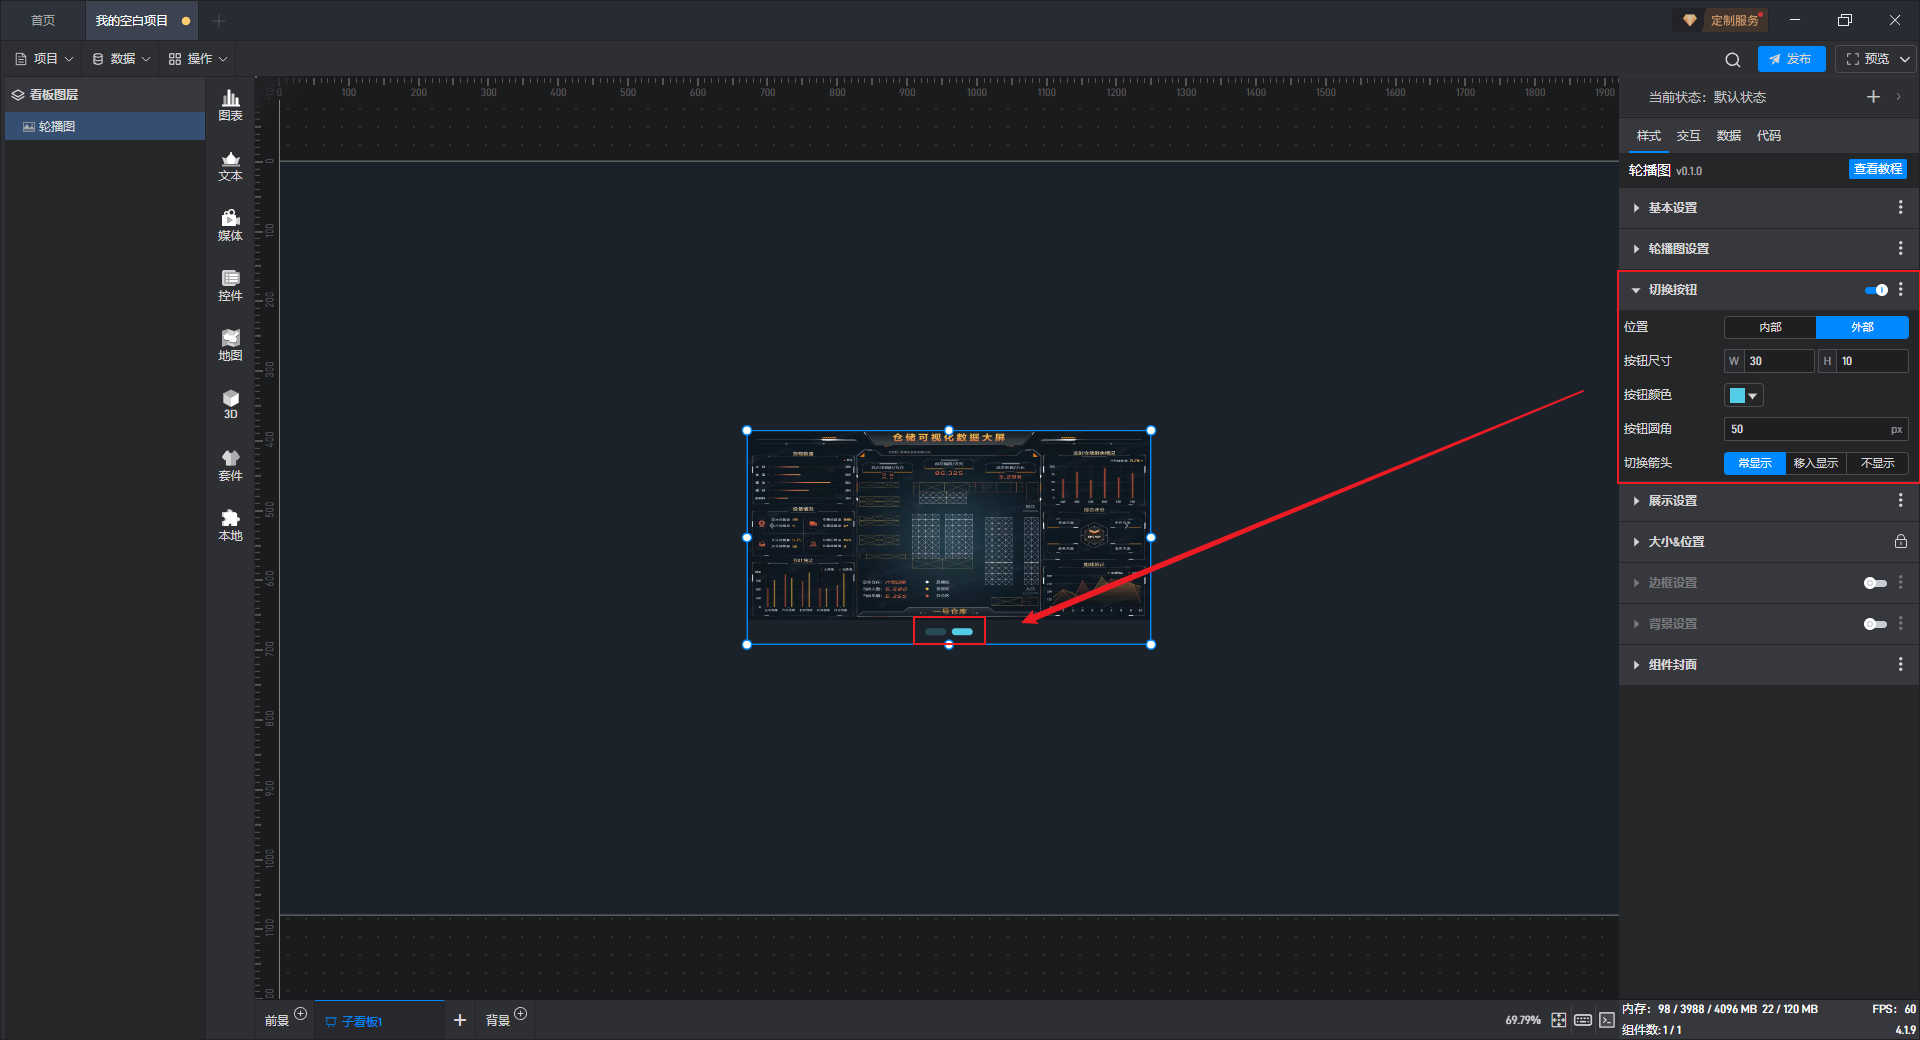
Task: Open the console terminal icon
Action: tap(1606, 1020)
